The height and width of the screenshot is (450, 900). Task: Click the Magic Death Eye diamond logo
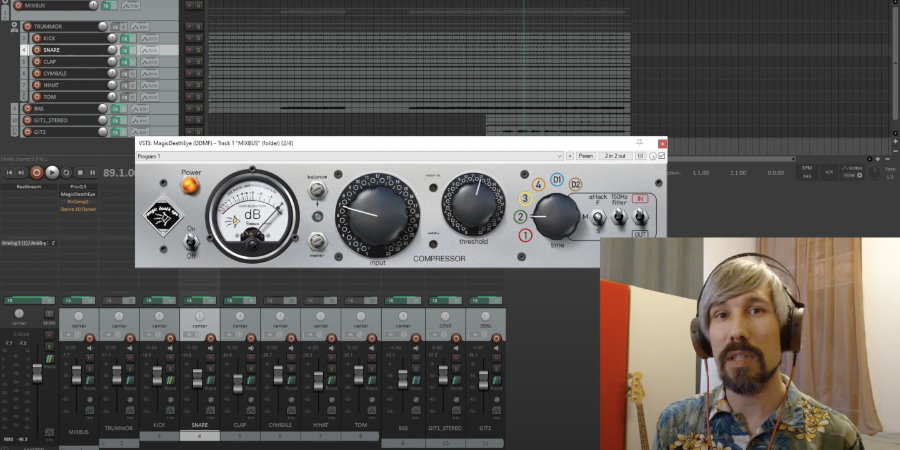[163, 215]
